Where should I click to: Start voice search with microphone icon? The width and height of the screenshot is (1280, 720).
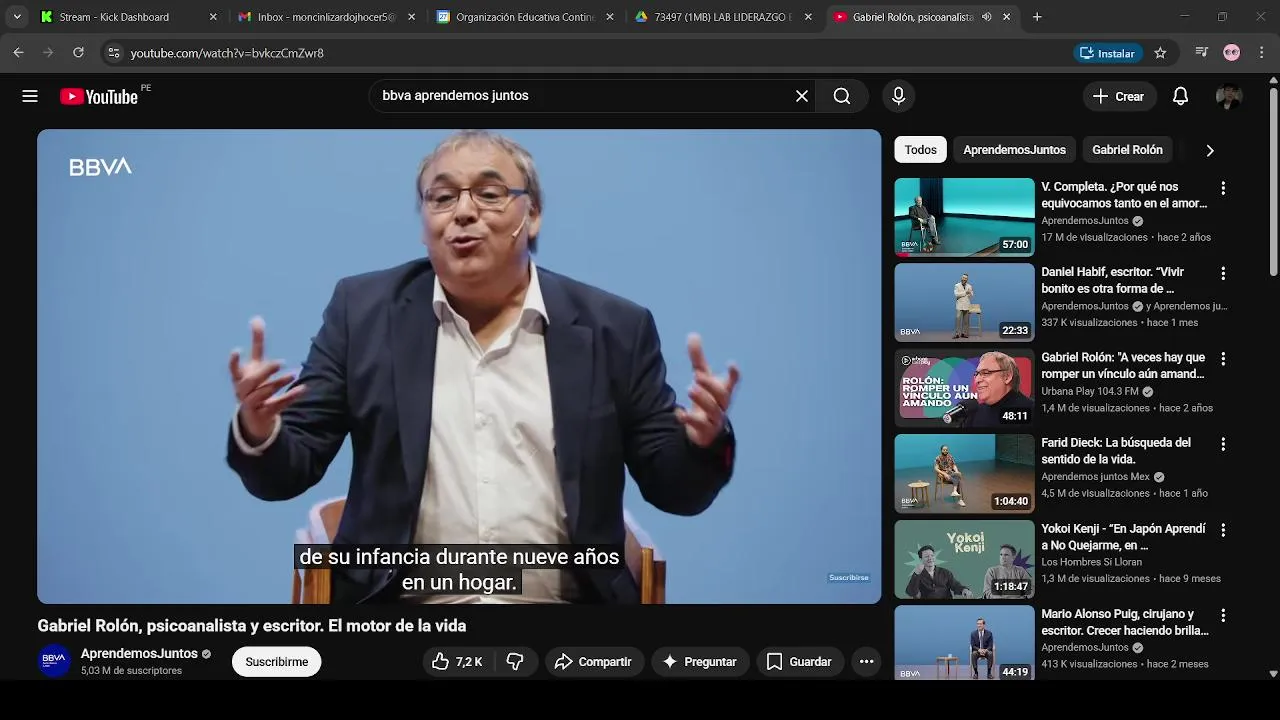(898, 96)
